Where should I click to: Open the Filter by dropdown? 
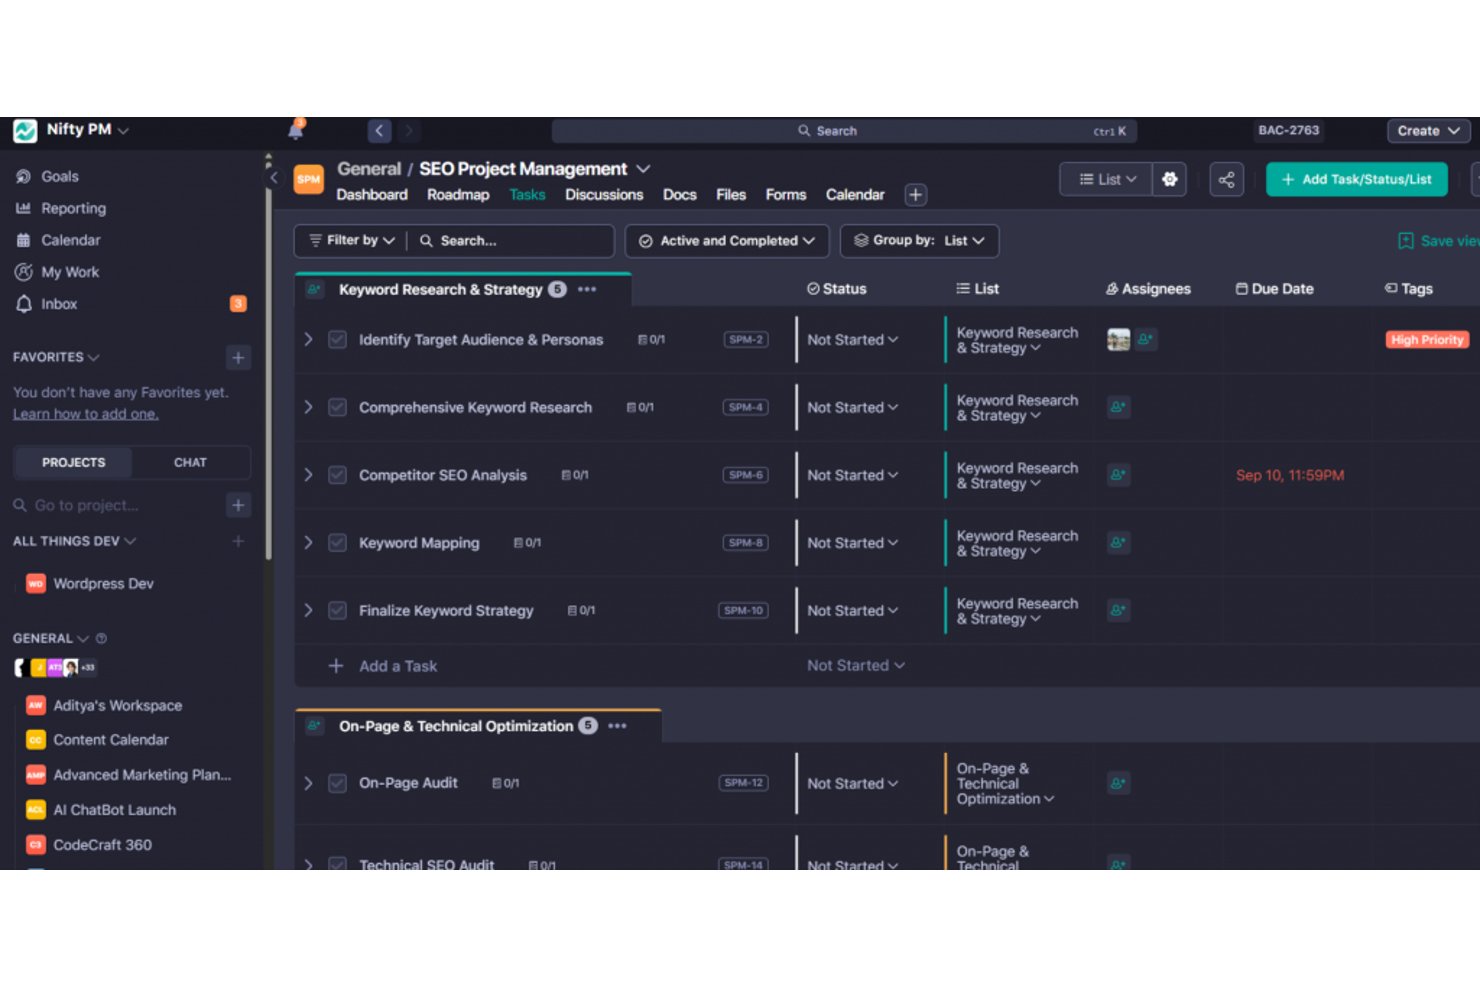click(351, 241)
